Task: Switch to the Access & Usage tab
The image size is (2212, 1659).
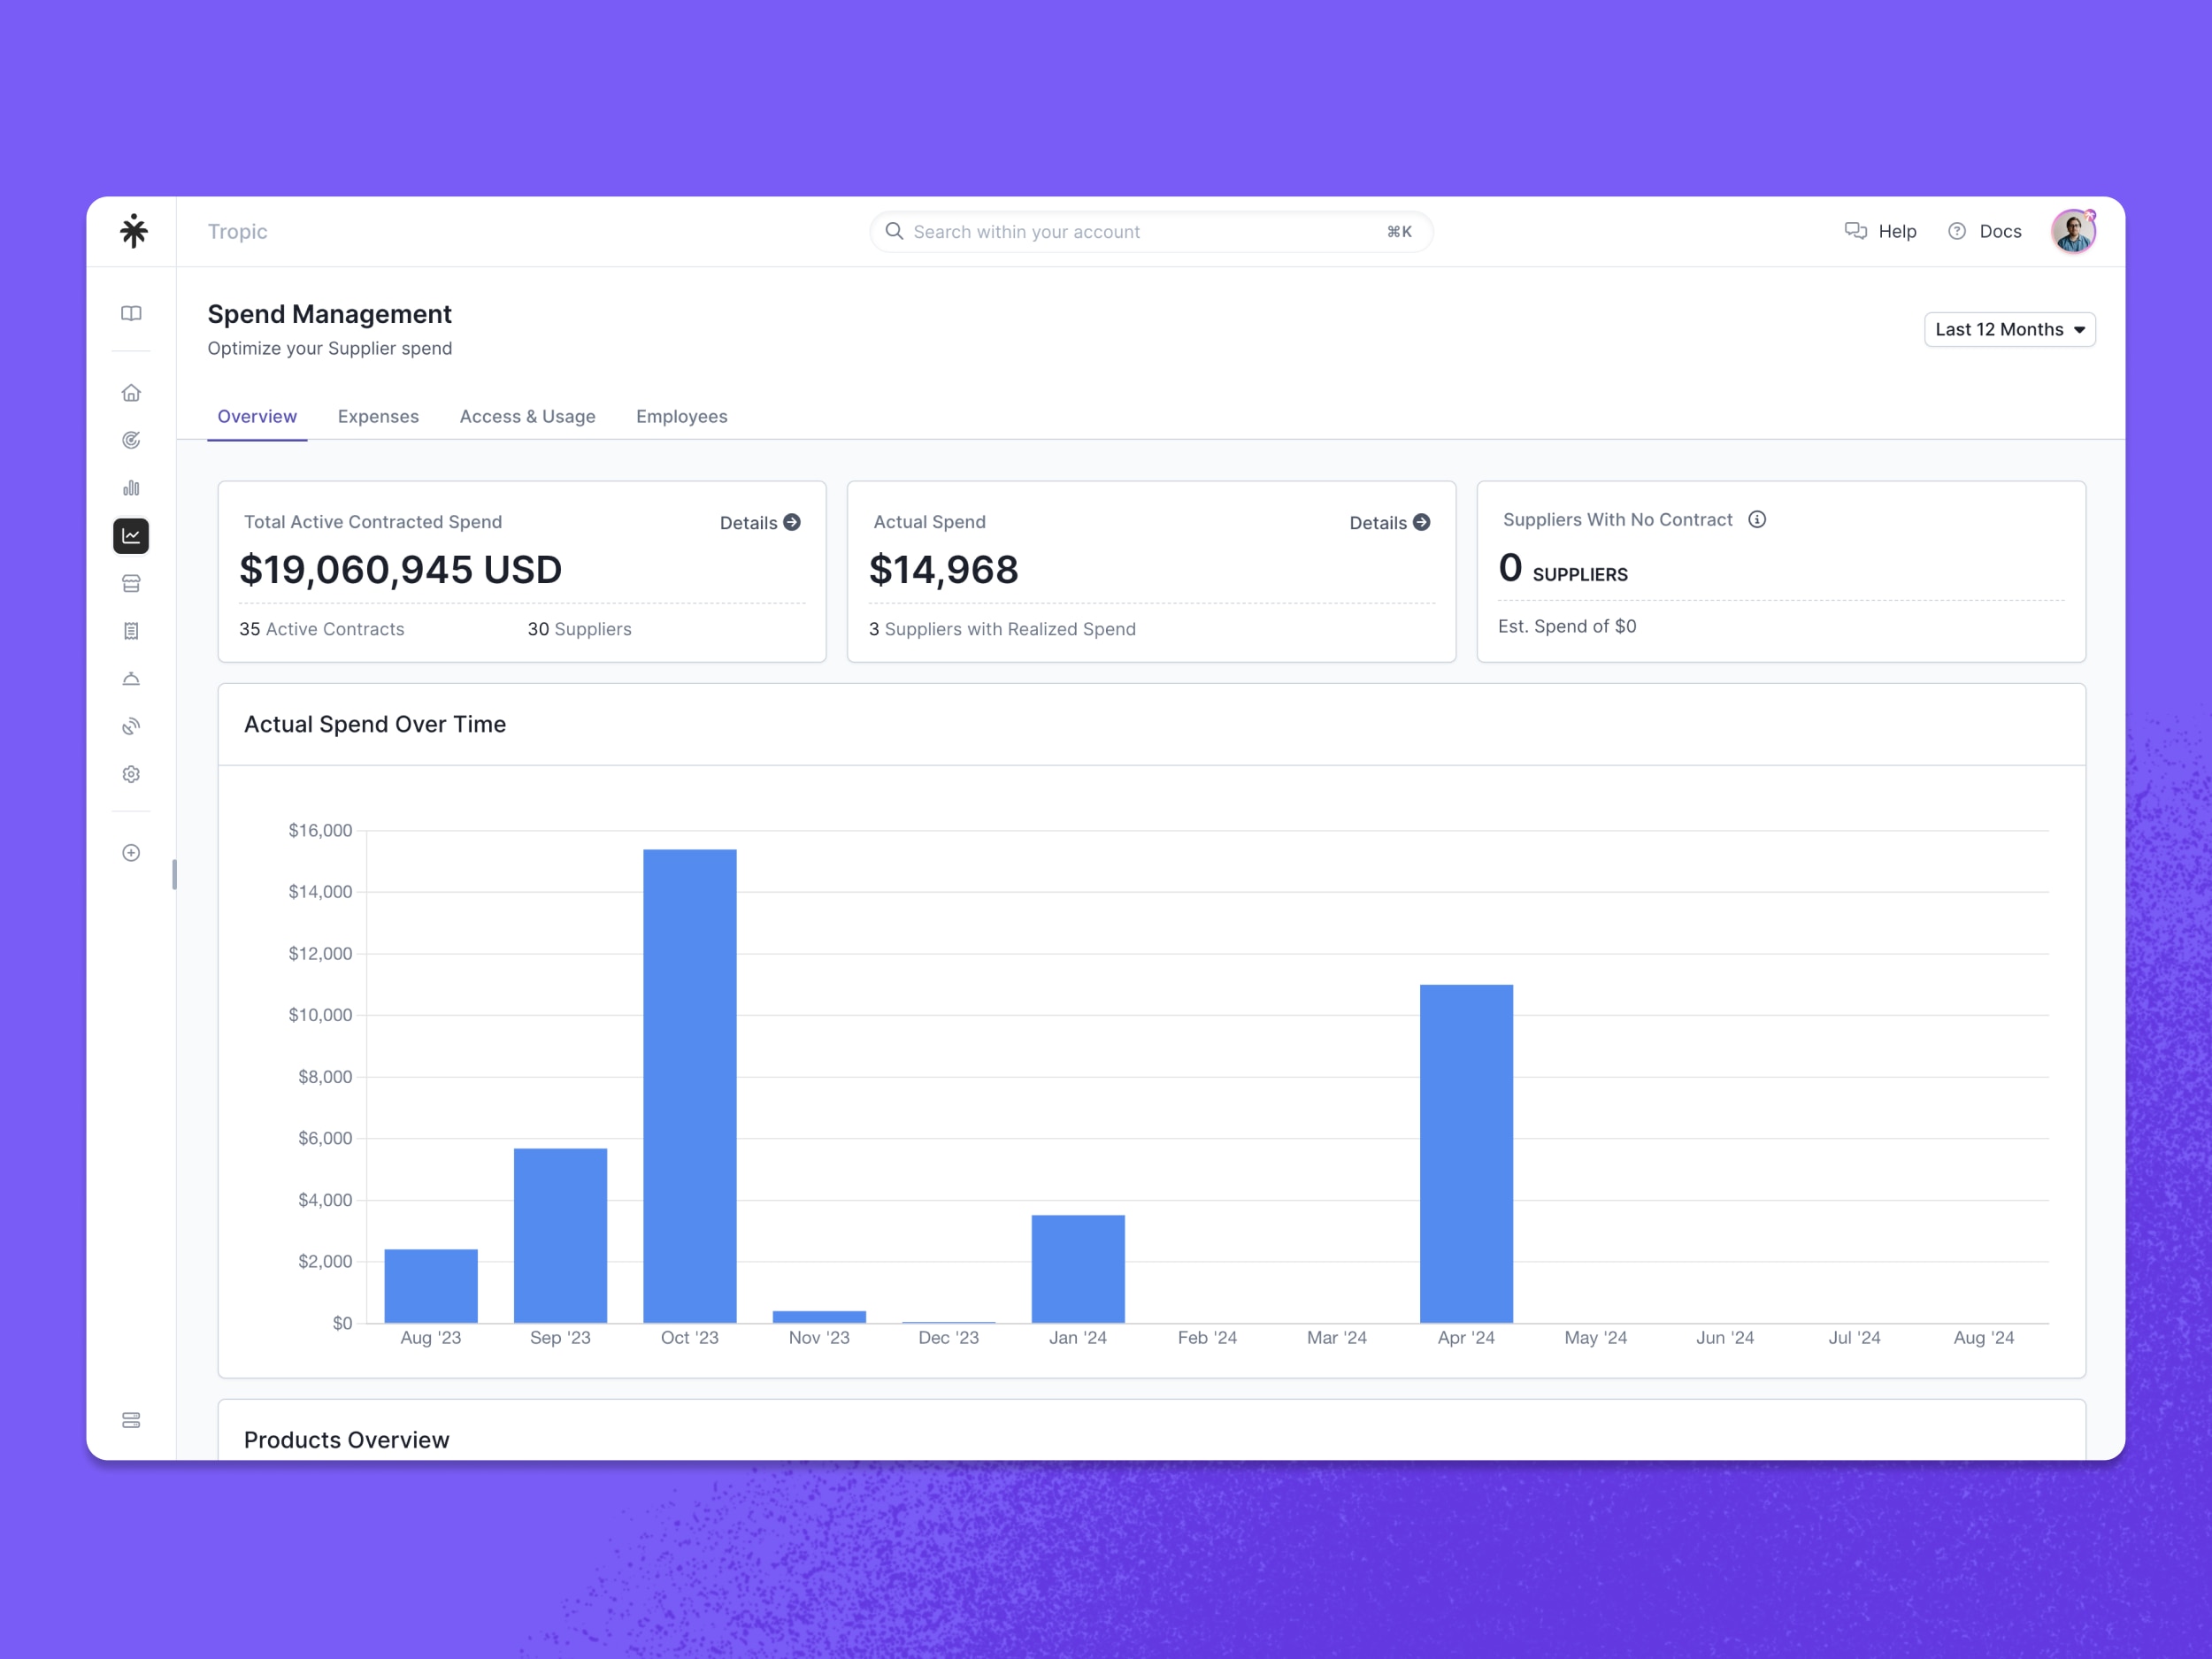Action: [527, 416]
